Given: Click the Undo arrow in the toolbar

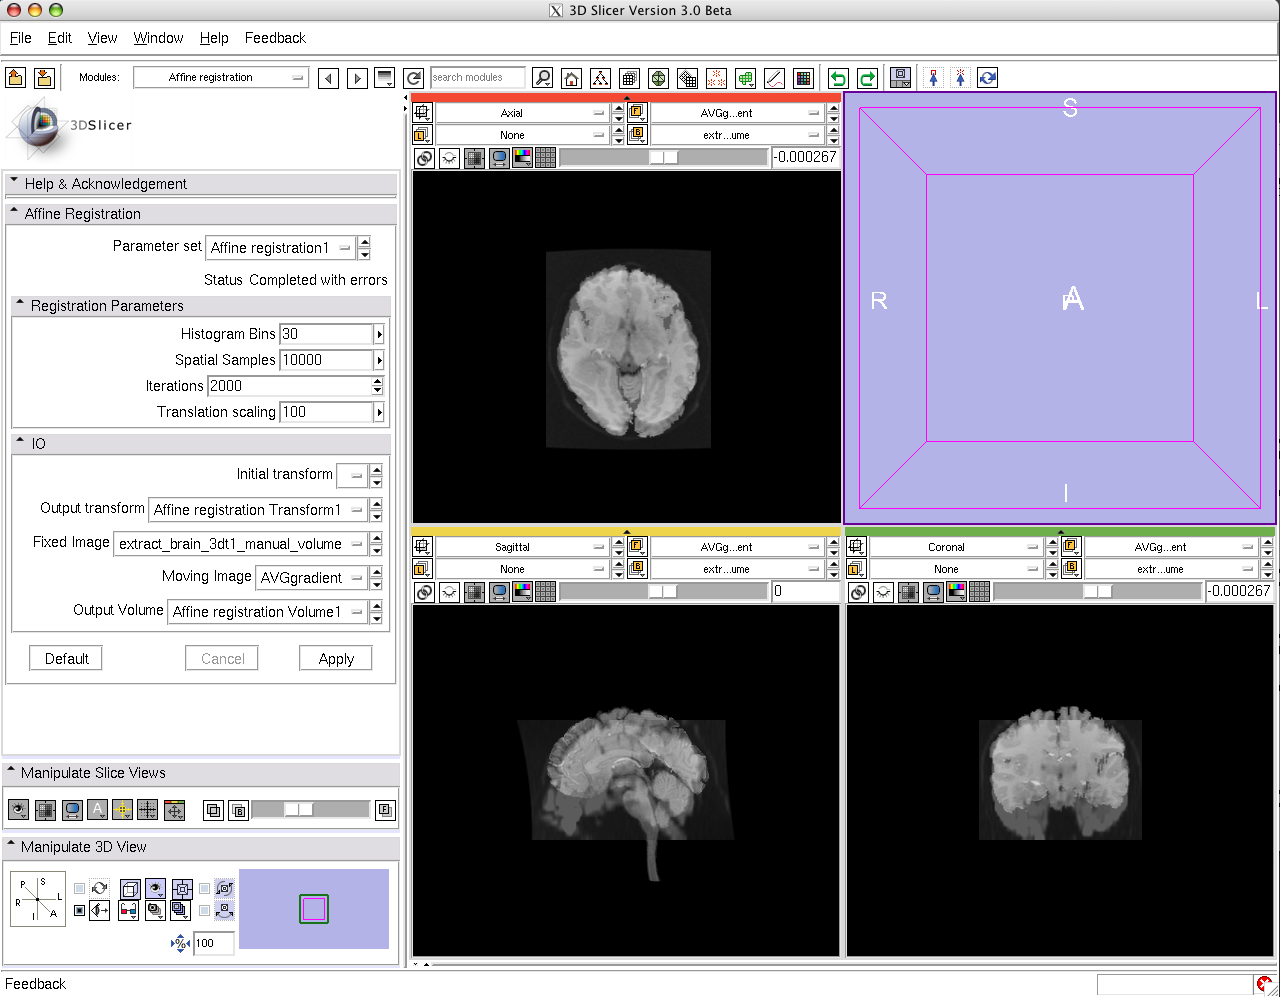Looking at the screenshot, I should [x=838, y=78].
